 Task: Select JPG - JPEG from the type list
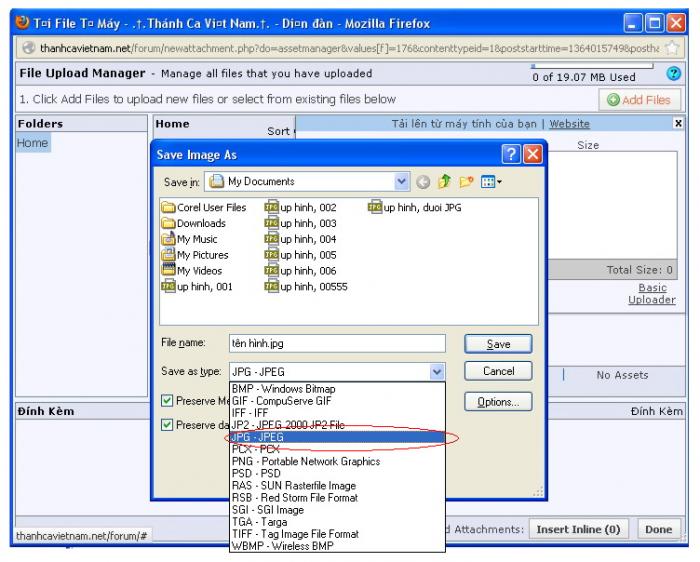[257, 437]
